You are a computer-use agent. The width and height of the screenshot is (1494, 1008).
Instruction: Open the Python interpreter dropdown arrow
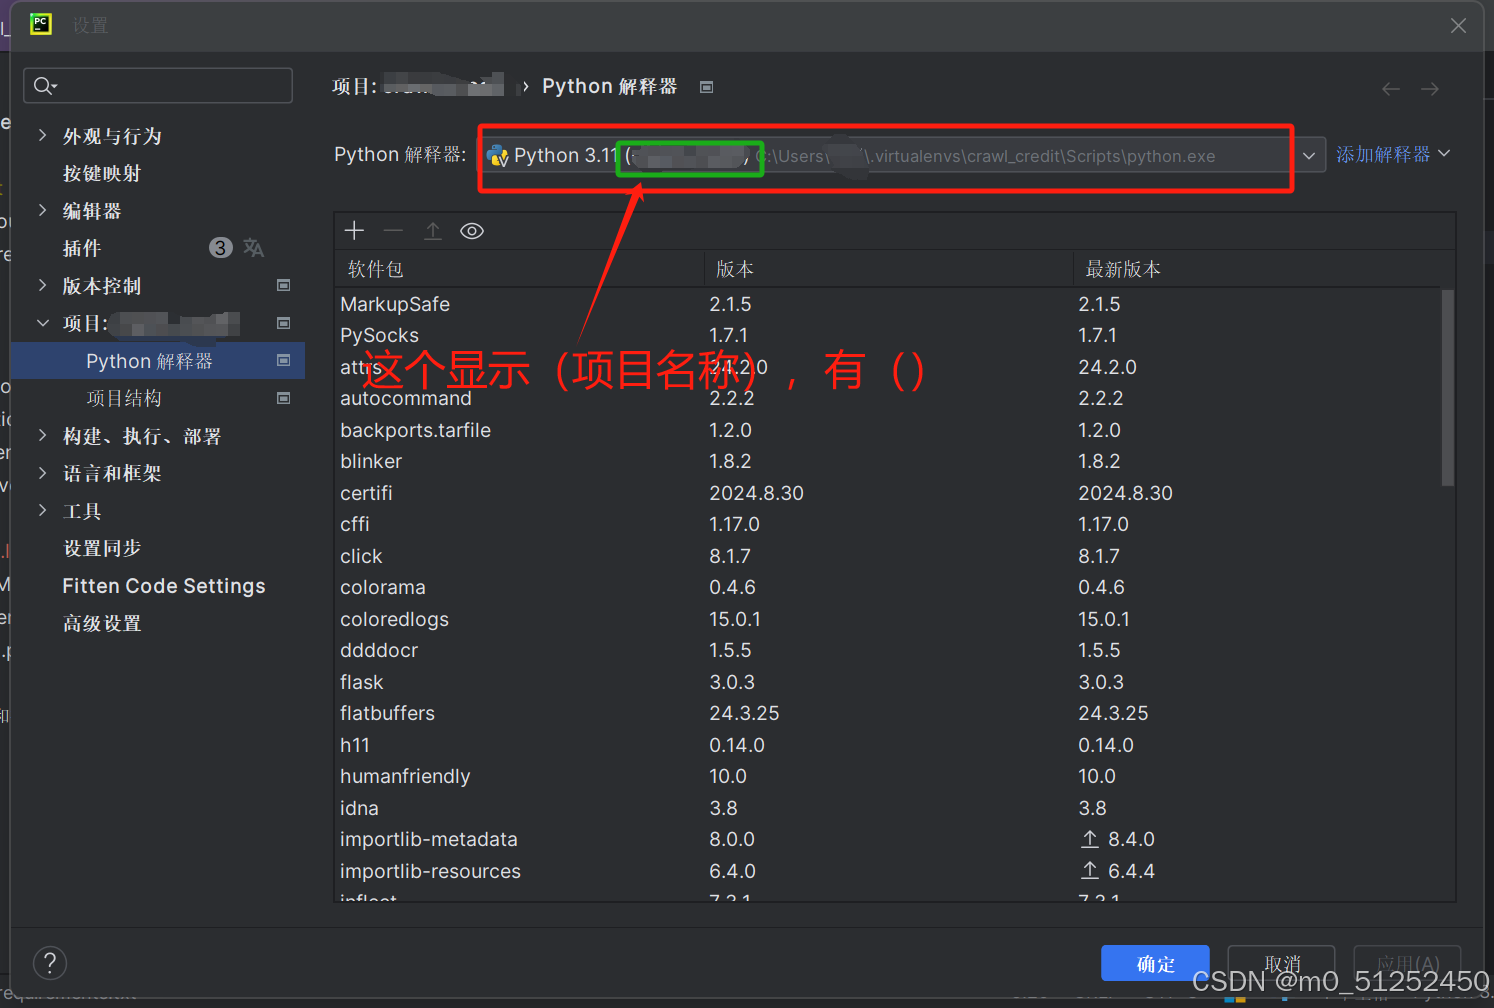(1308, 156)
